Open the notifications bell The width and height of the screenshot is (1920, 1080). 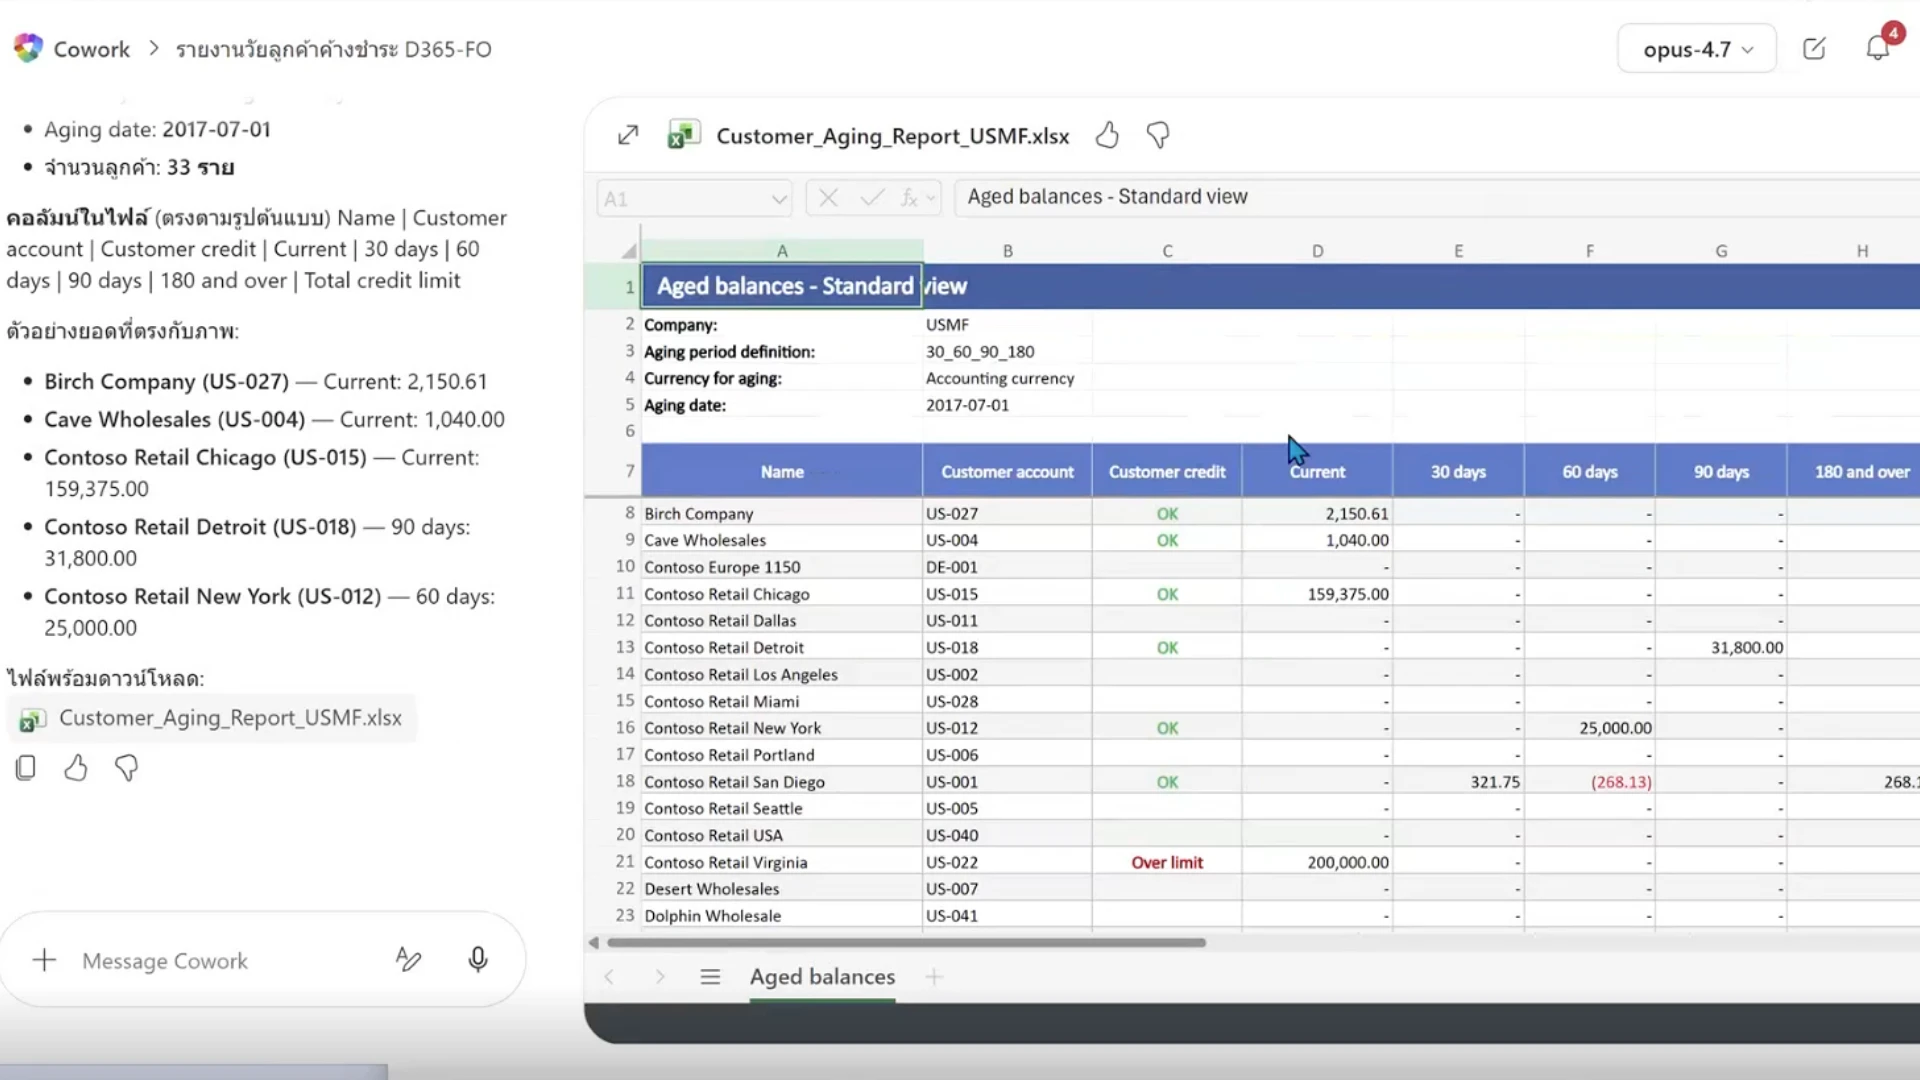point(1877,49)
